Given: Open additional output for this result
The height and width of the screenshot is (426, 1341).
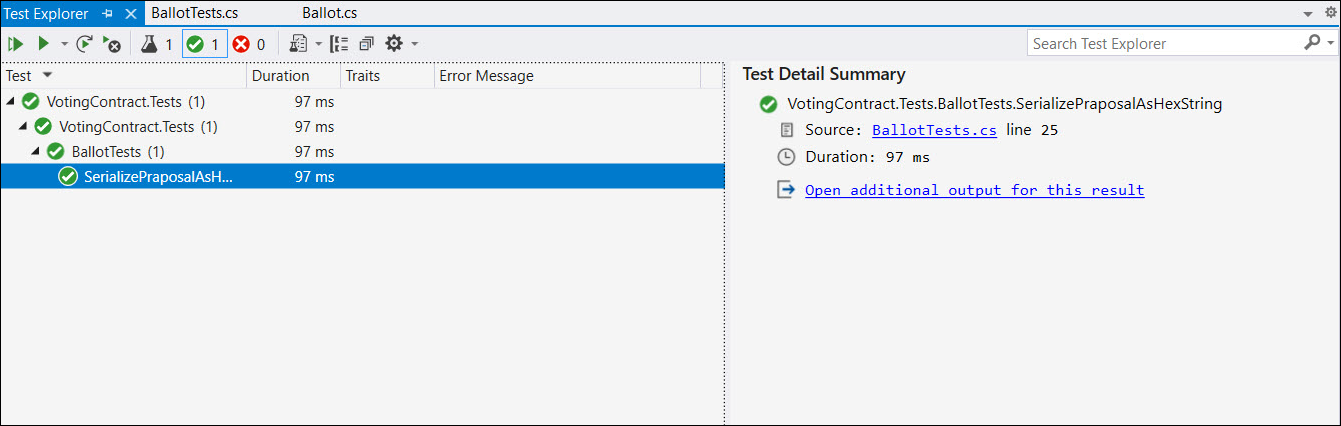Looking at the screenshot, I should tap(974, 190).
